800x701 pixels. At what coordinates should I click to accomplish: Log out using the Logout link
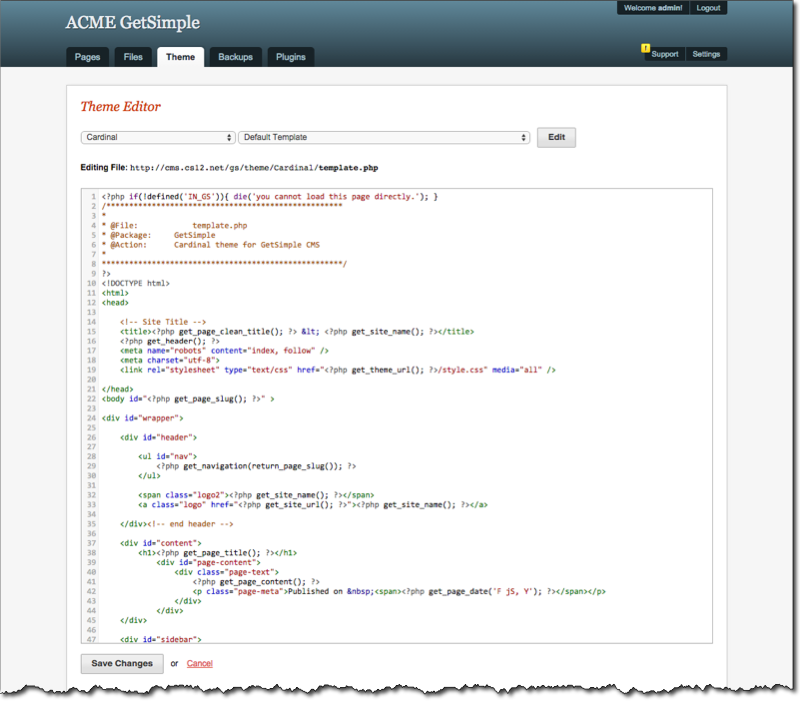coord(708,8)
